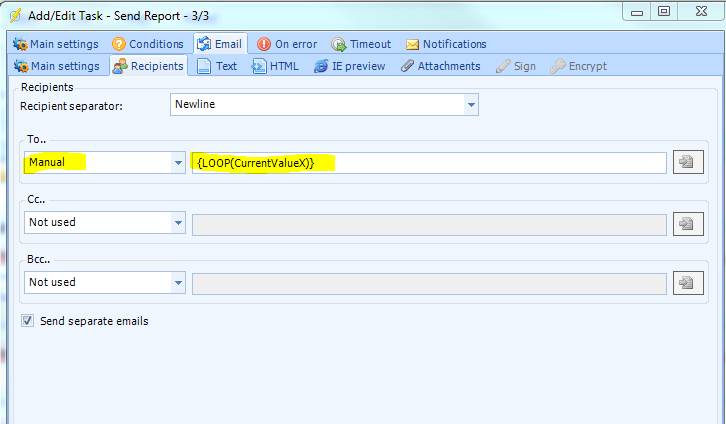
Task: Open the IE preview sub-tab
Action: pyautogui.click(x=350, y=66)
